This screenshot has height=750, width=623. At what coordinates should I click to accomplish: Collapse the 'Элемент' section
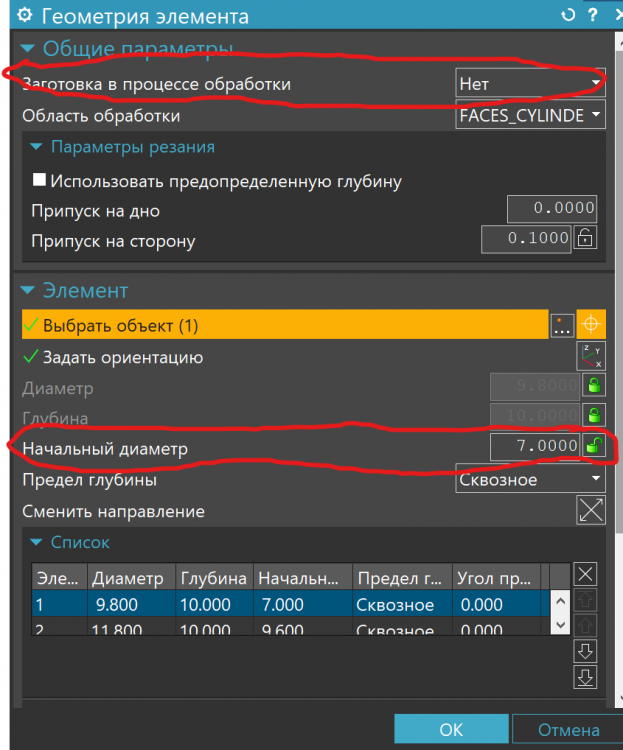26,291
